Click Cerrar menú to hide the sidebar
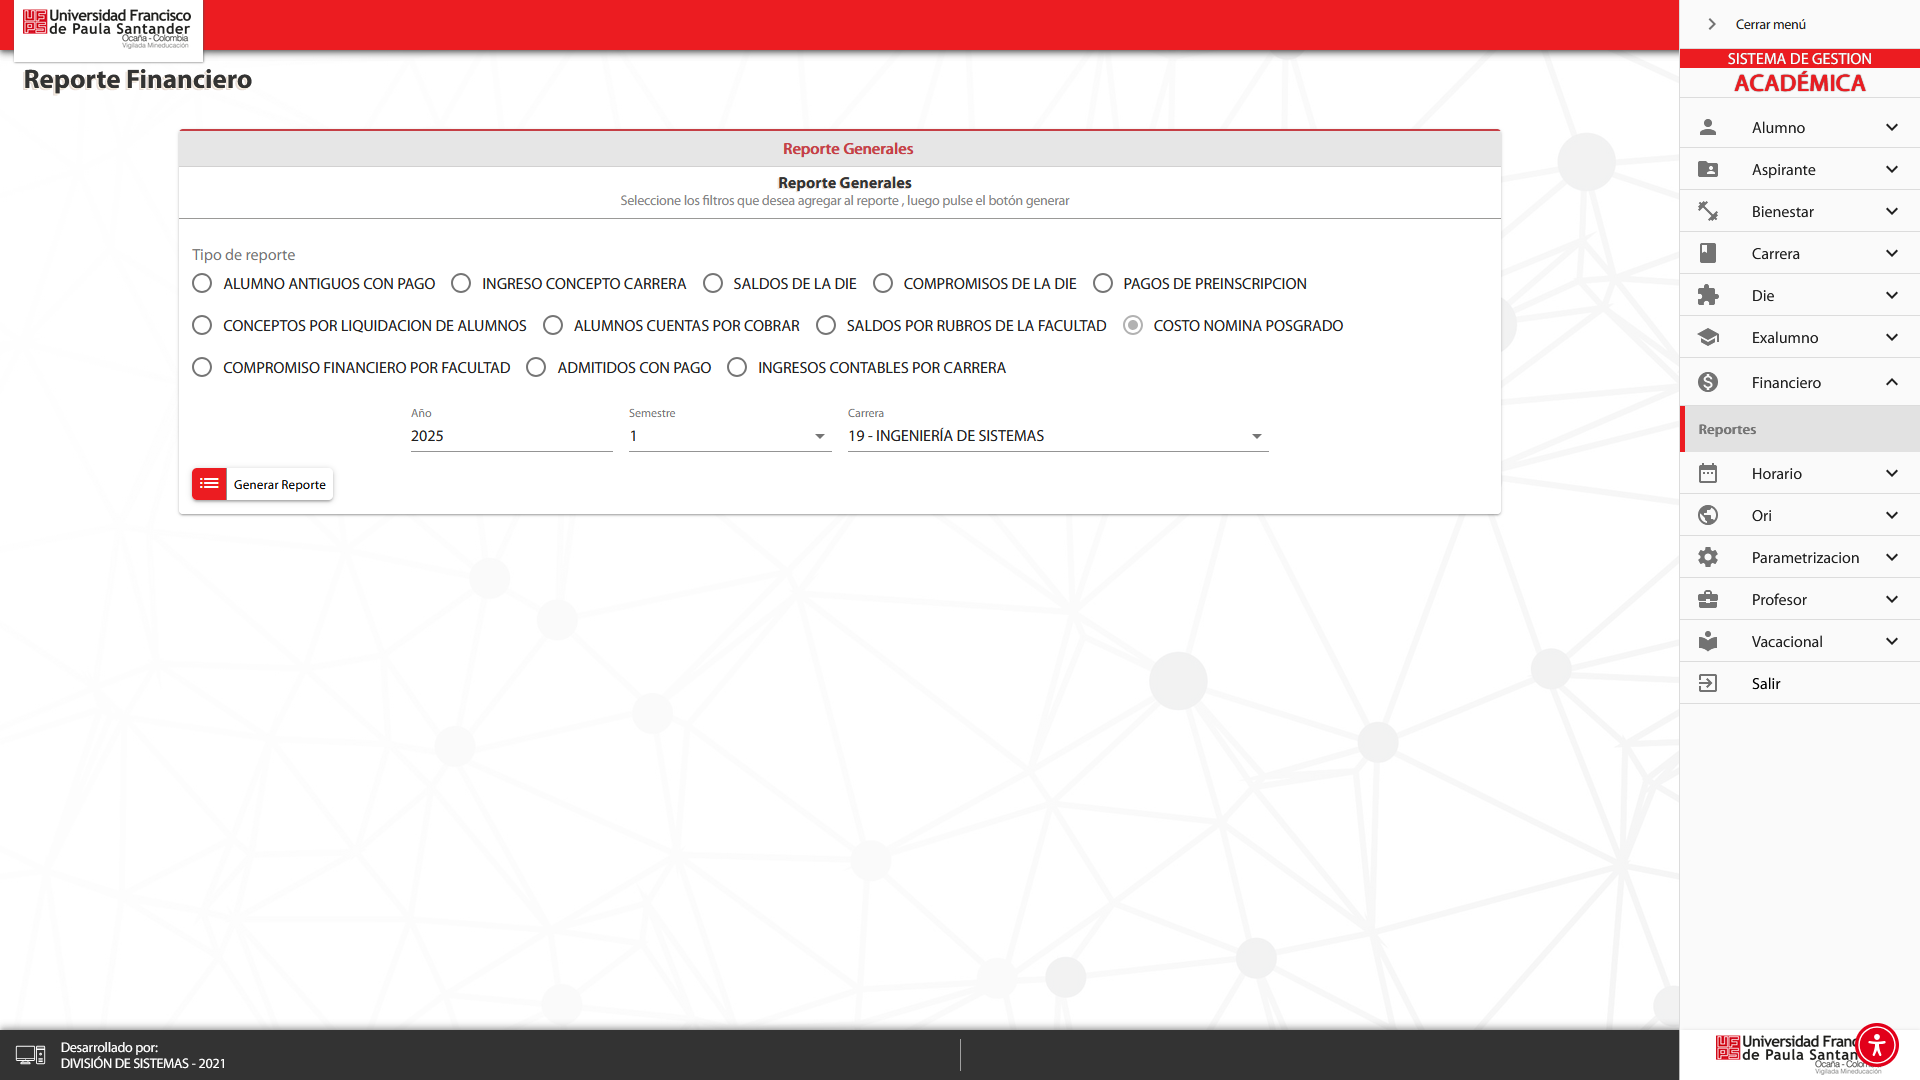The width and height of the screenshot is (1920, 1080). click(1769, 24)
